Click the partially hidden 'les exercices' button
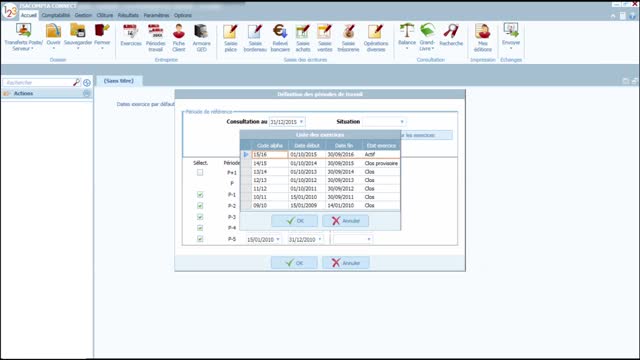This screenshot has height=360, width=640. [x=426, y=135]
